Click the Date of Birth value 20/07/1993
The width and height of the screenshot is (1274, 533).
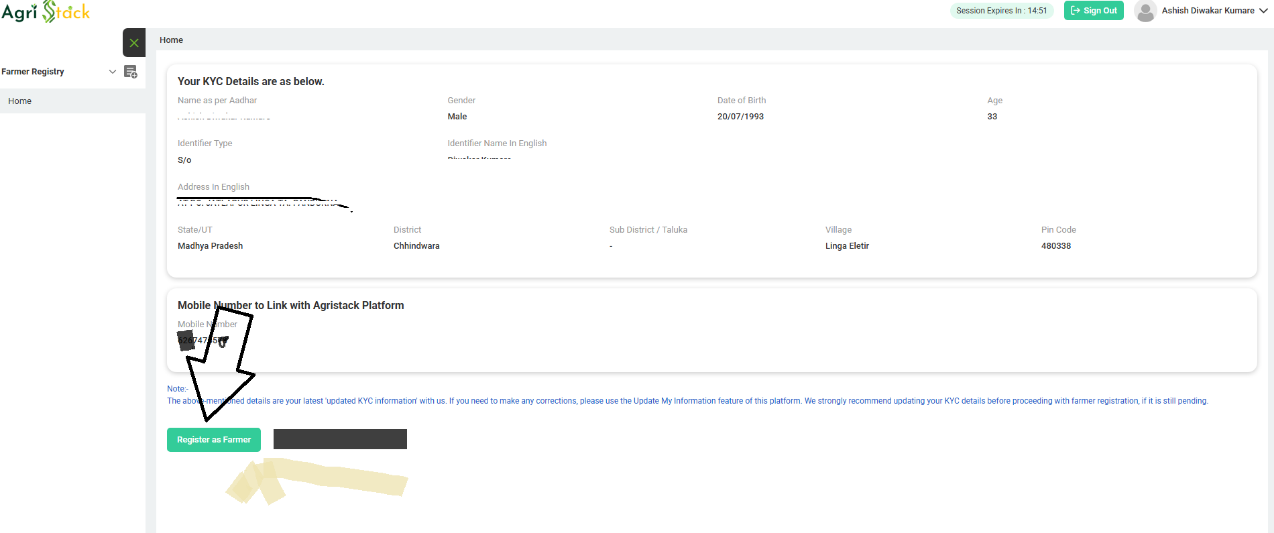pyautogui.click(x=741, y=117)
